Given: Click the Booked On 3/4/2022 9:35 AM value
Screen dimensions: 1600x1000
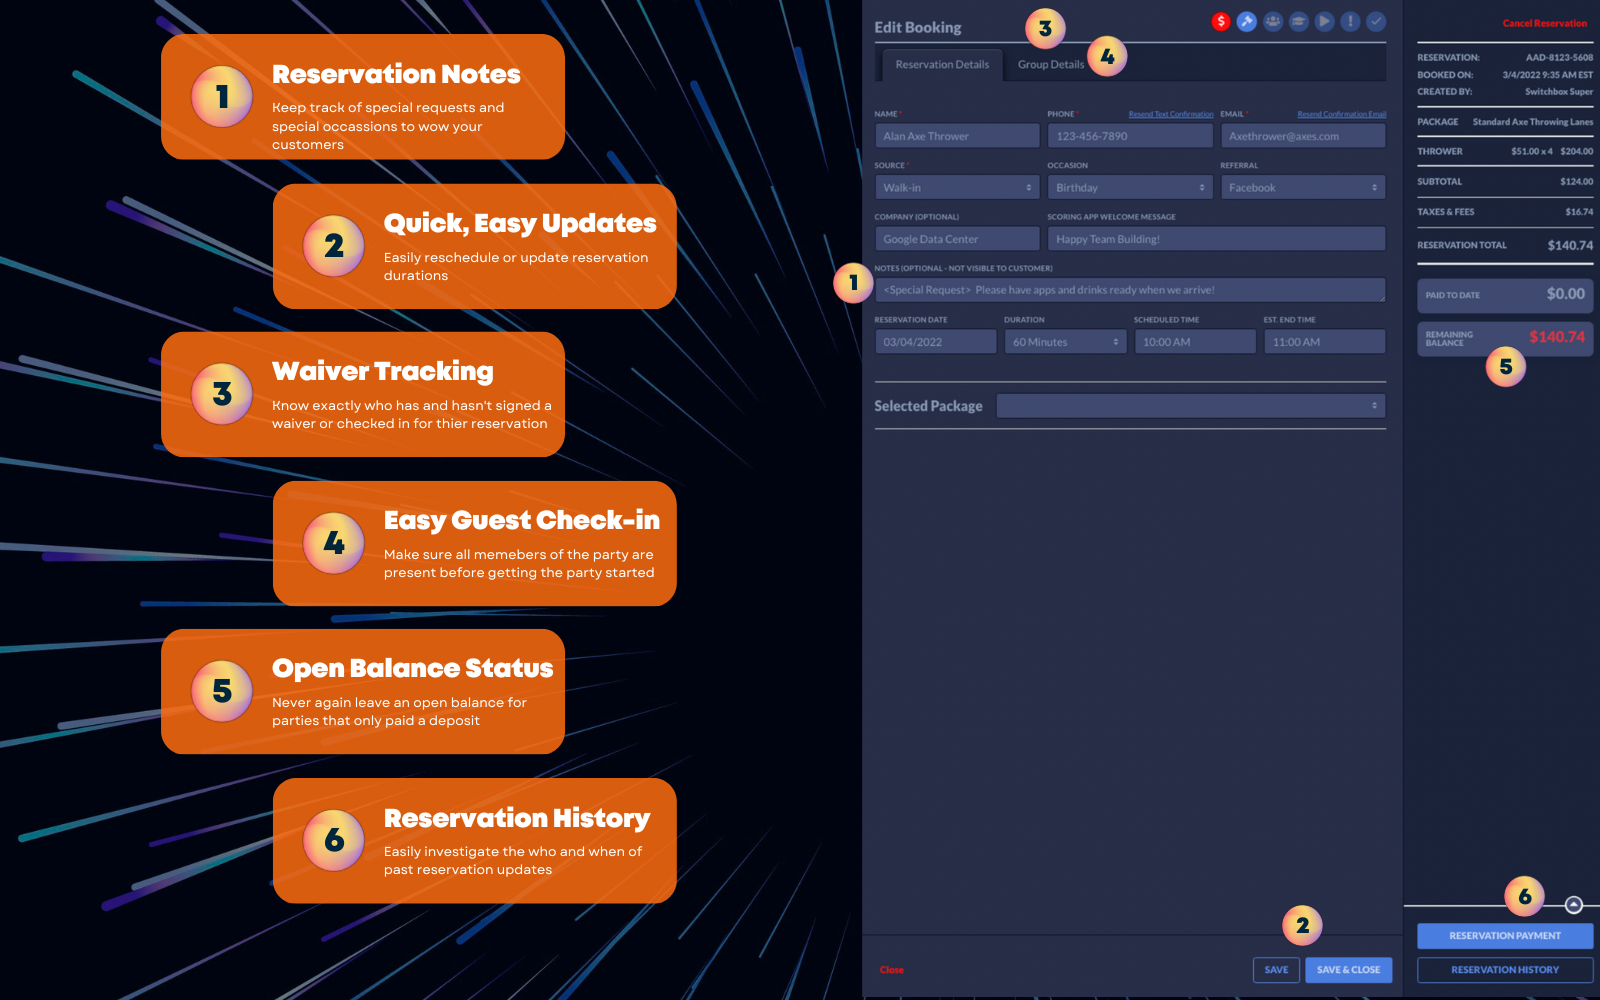Looking at the screenshot, I should click(1547, 75).
